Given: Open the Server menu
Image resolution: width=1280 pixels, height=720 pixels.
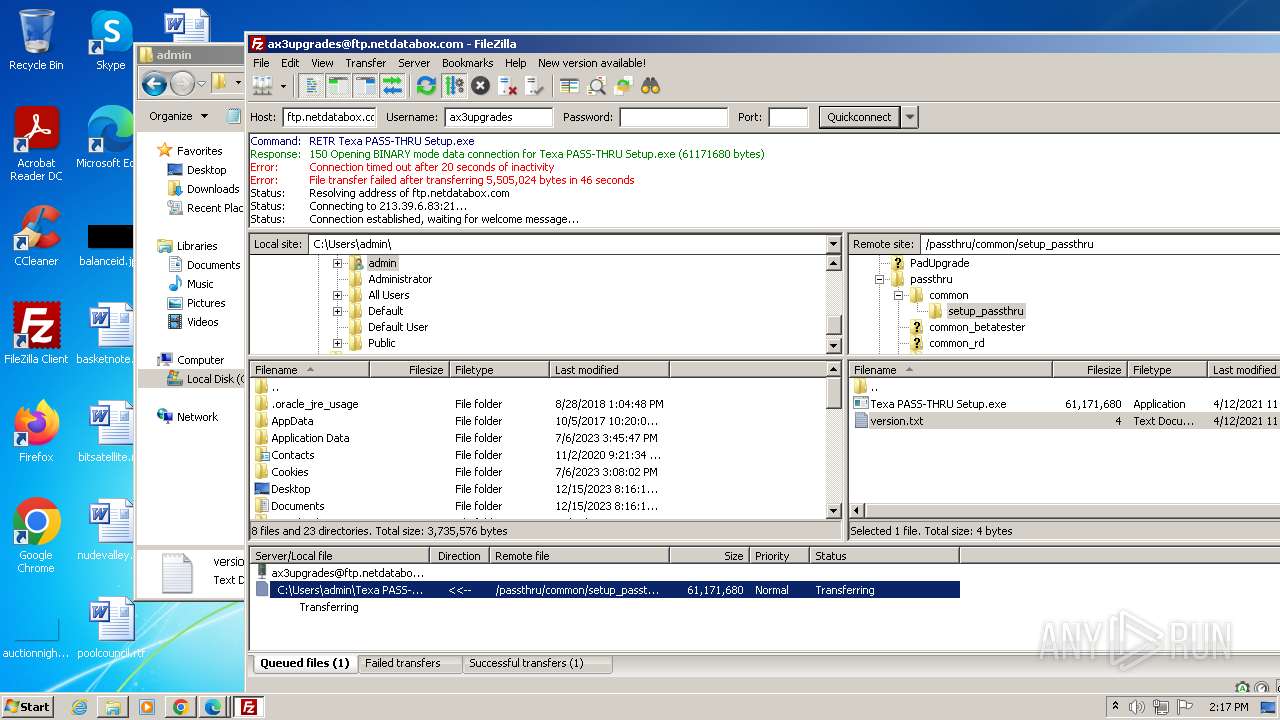Looking at the screenshot, I should click(x=414, y=63).
